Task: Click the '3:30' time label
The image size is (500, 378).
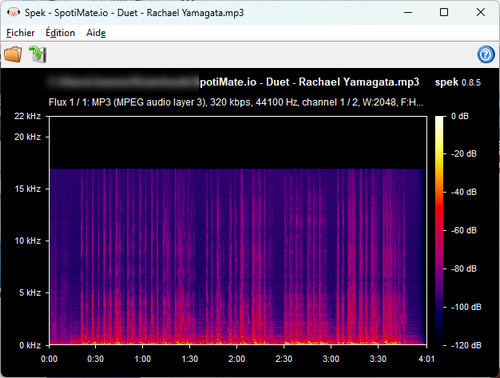Action: (378, 359)
